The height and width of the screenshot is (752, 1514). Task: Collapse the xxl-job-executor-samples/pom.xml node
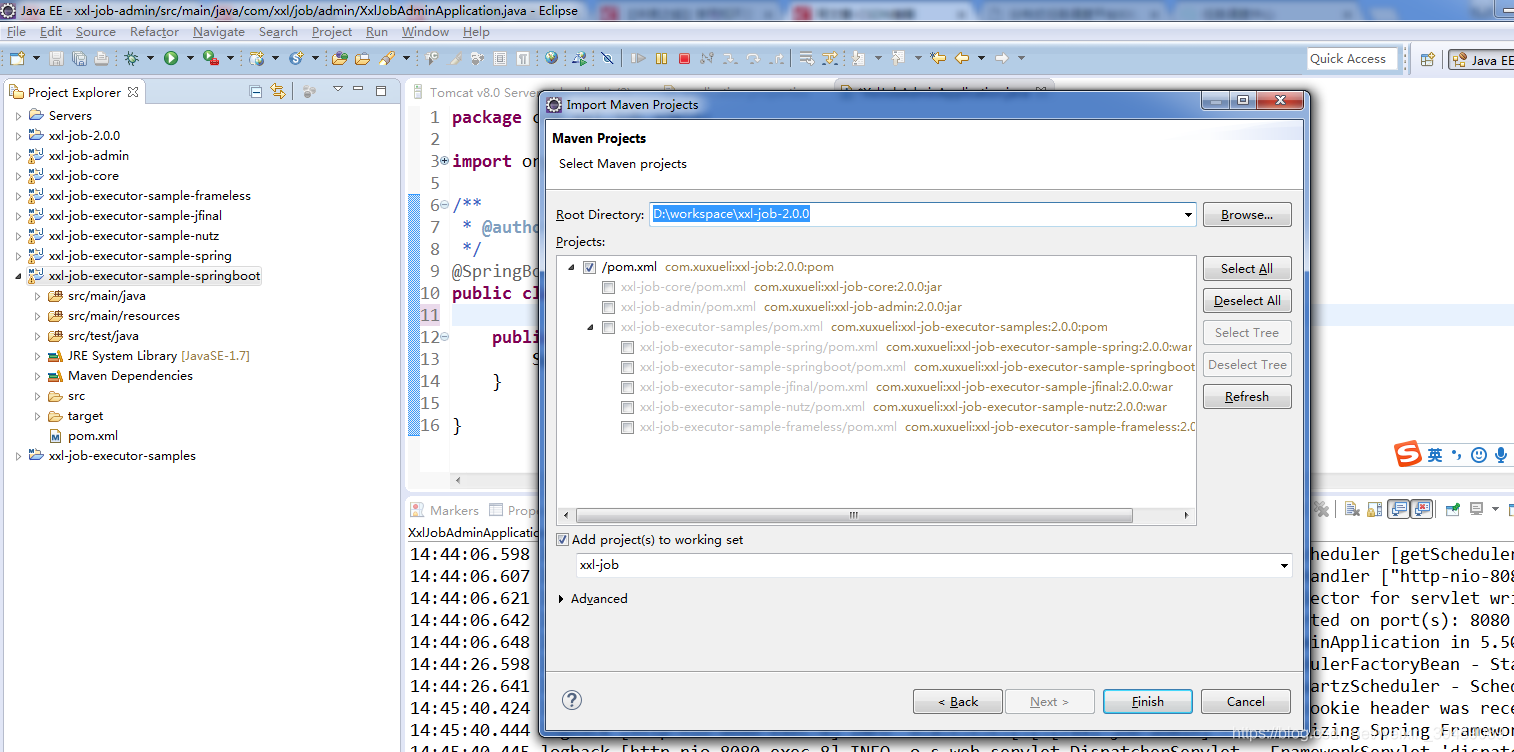pos(591,327)
